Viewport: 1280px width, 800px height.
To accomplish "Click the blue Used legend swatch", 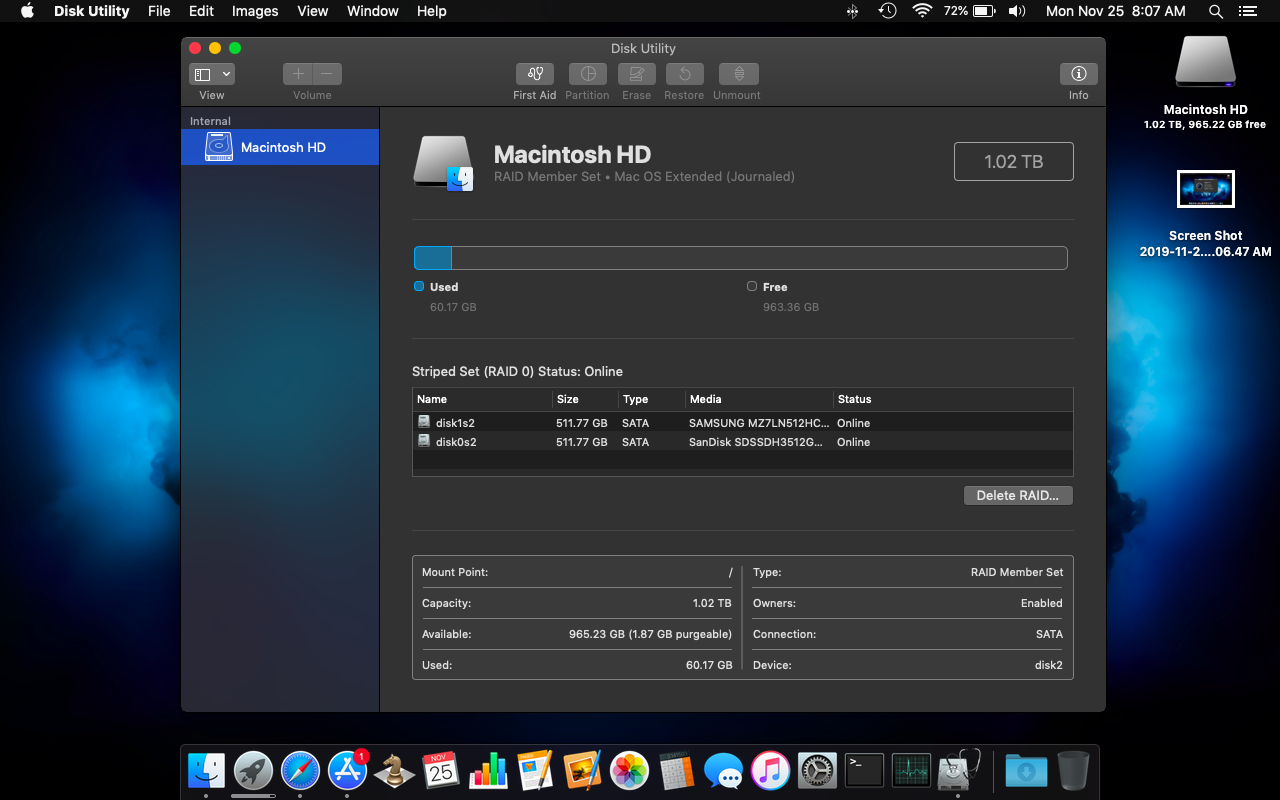I will [x=419, y=286].
